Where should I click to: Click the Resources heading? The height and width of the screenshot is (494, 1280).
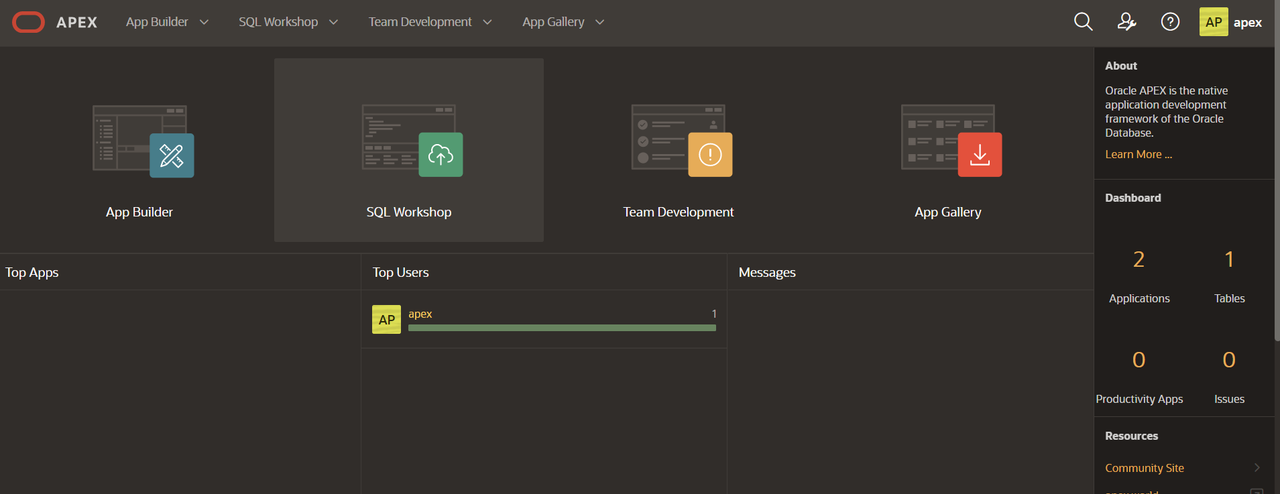click(x=1132, y=436)
